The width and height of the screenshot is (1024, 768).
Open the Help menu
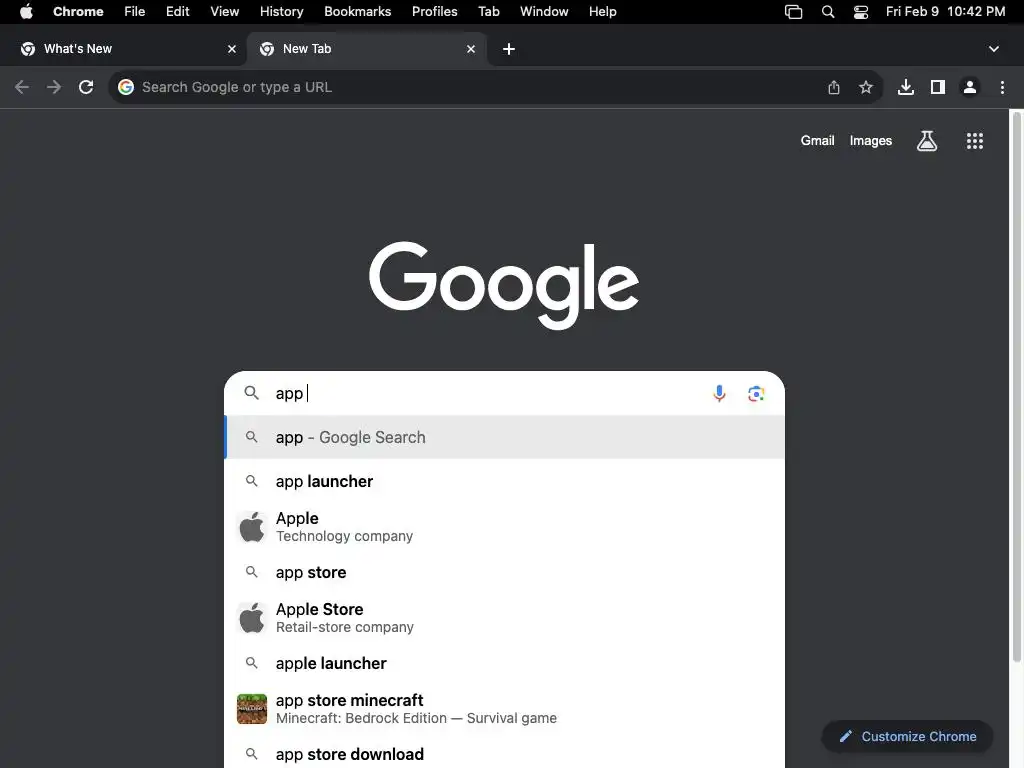(602, 12)
